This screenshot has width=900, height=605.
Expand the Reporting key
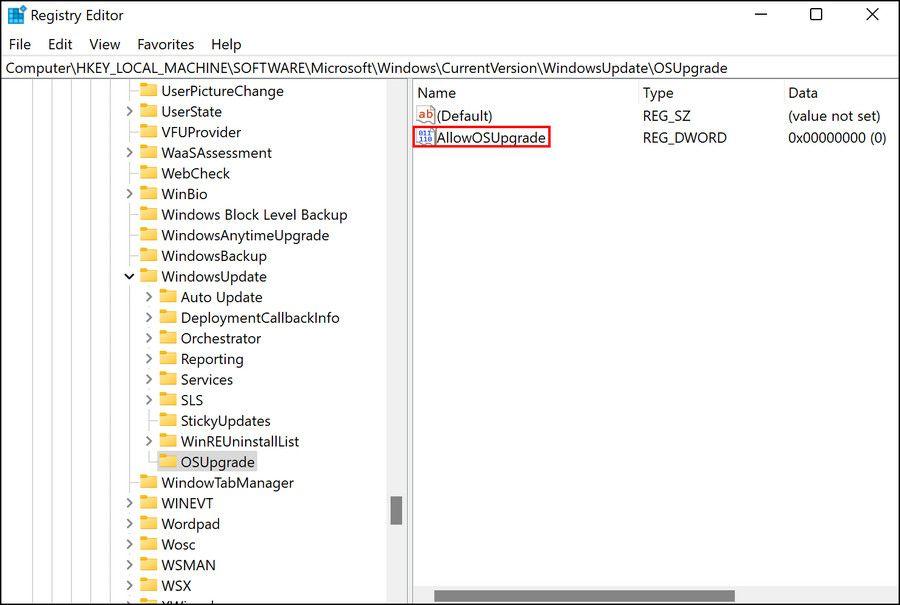149,359
